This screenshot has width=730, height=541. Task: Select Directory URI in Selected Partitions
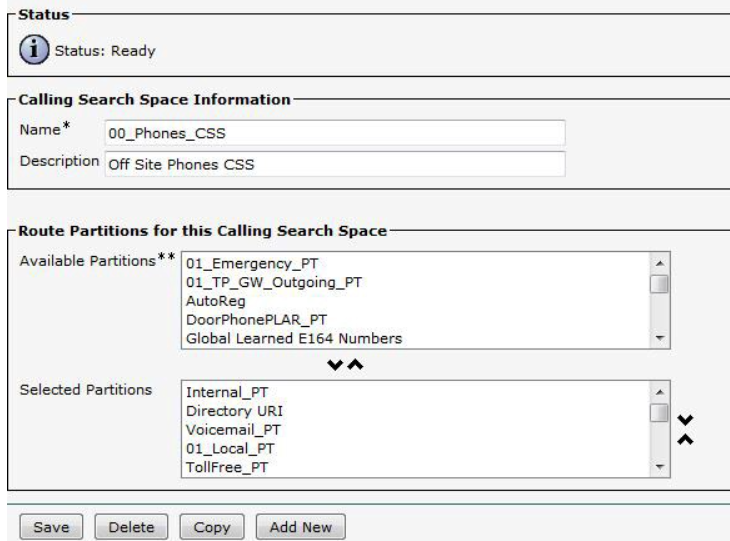[417, 411]
